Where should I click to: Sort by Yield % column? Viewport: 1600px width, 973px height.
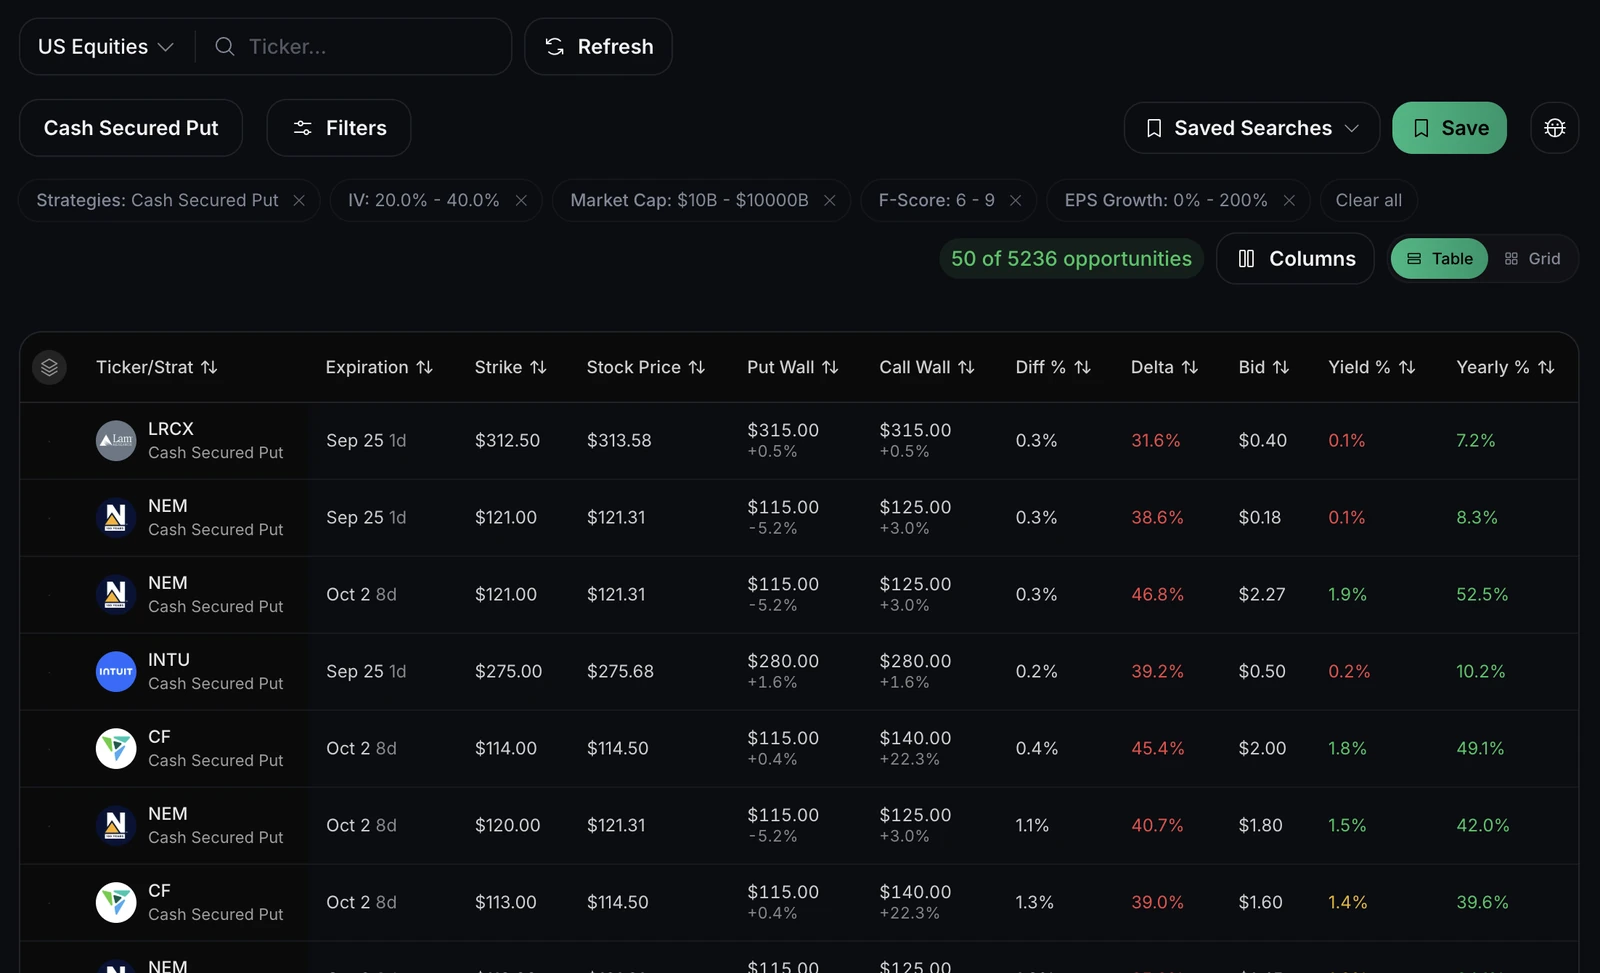point(1372,368)
